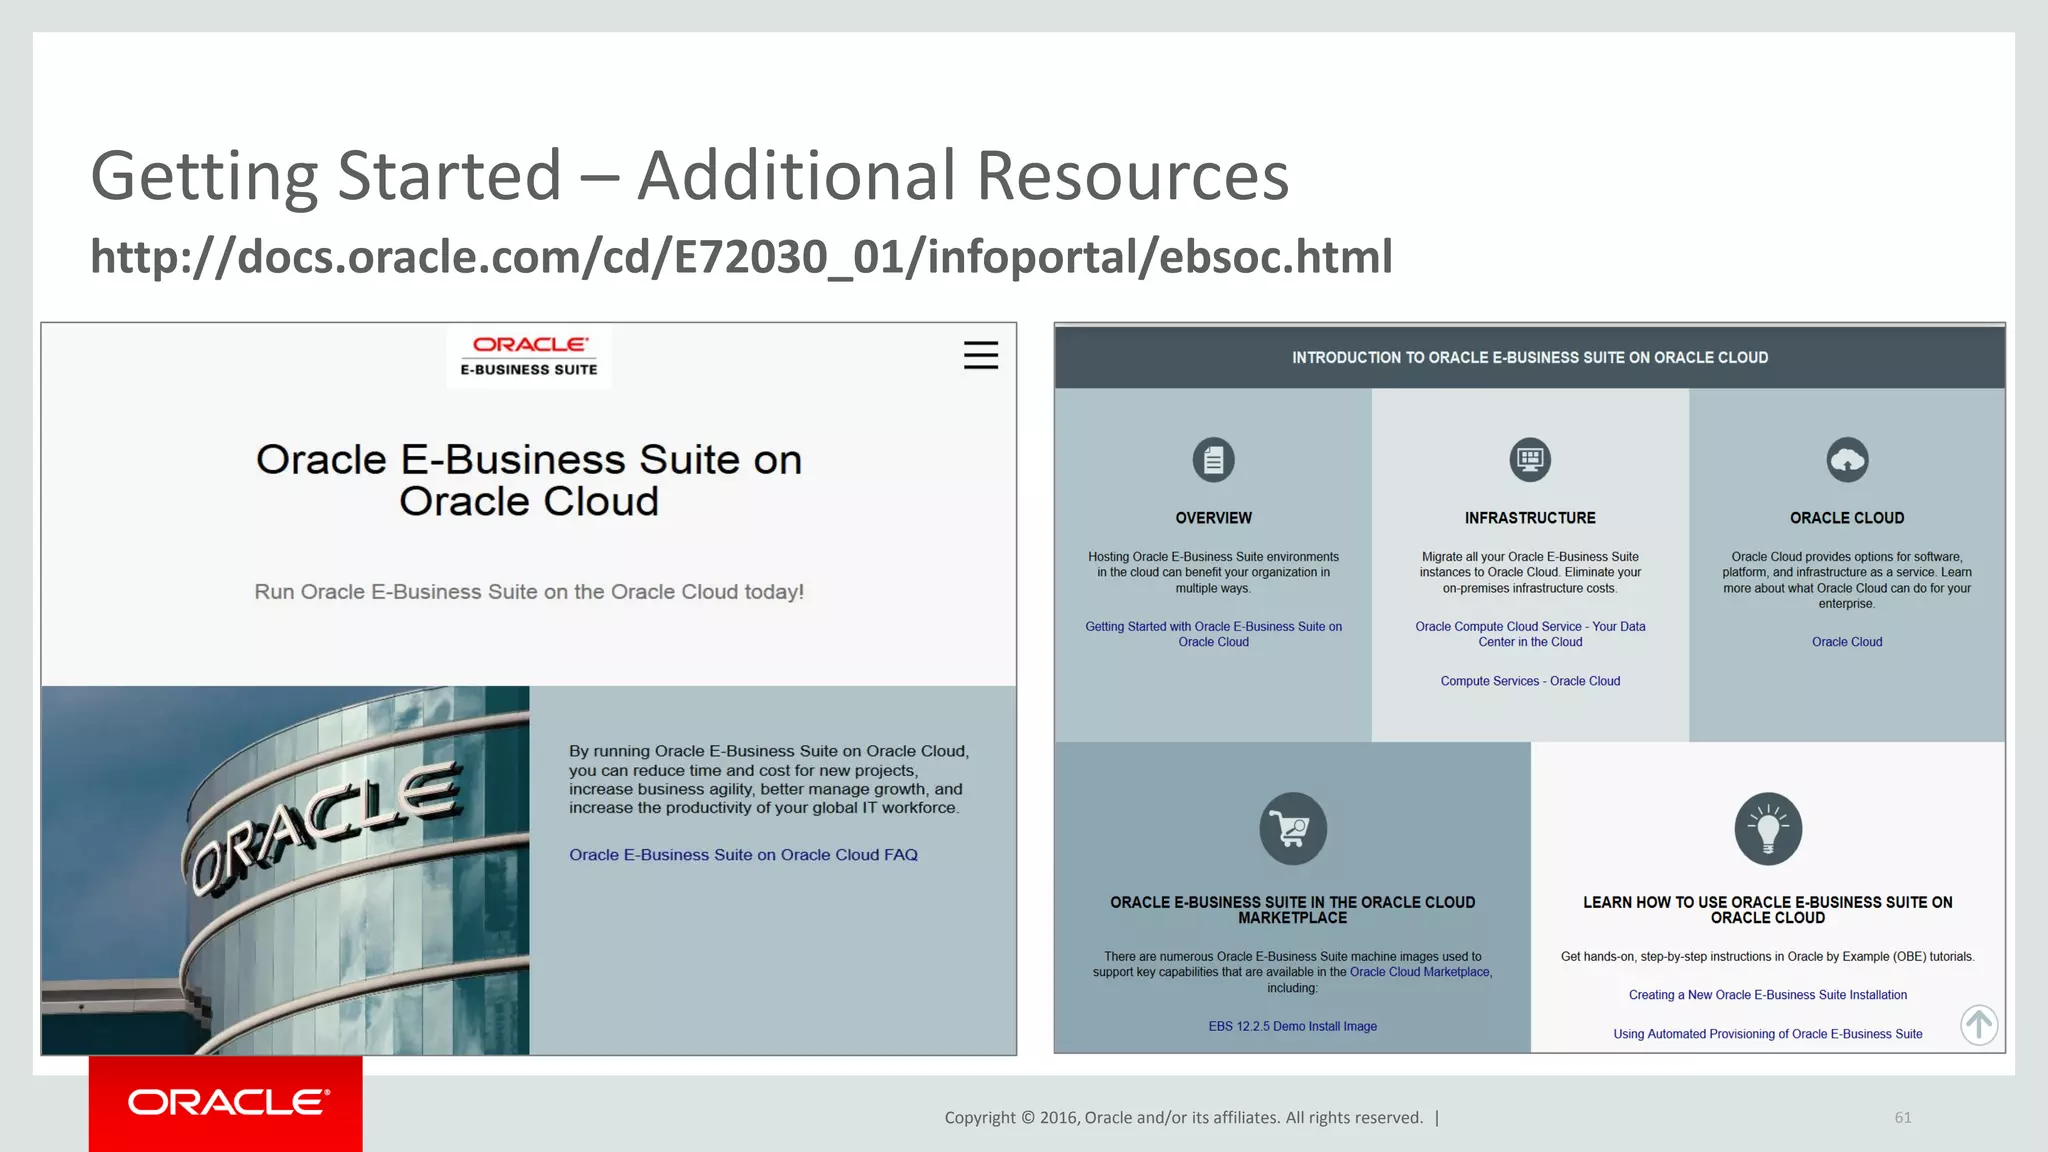Screen dimensions: 2048x1152
Task: Open Creating a New Oracle E-Business Suite Installation
Action: click(x=1767, y=995)
